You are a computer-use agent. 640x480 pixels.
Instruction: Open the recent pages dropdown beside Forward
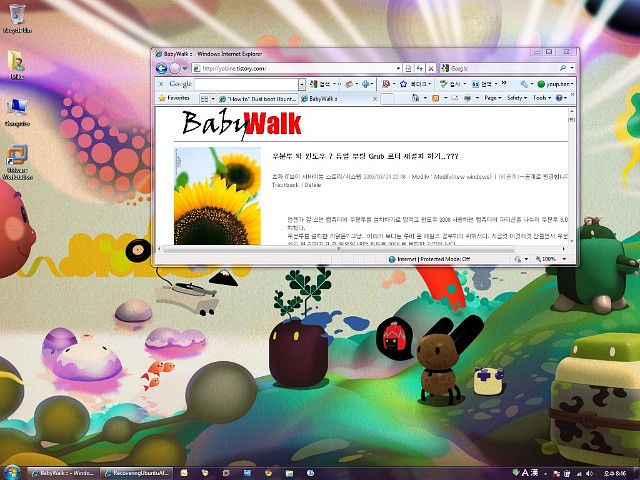pos(184,69)
